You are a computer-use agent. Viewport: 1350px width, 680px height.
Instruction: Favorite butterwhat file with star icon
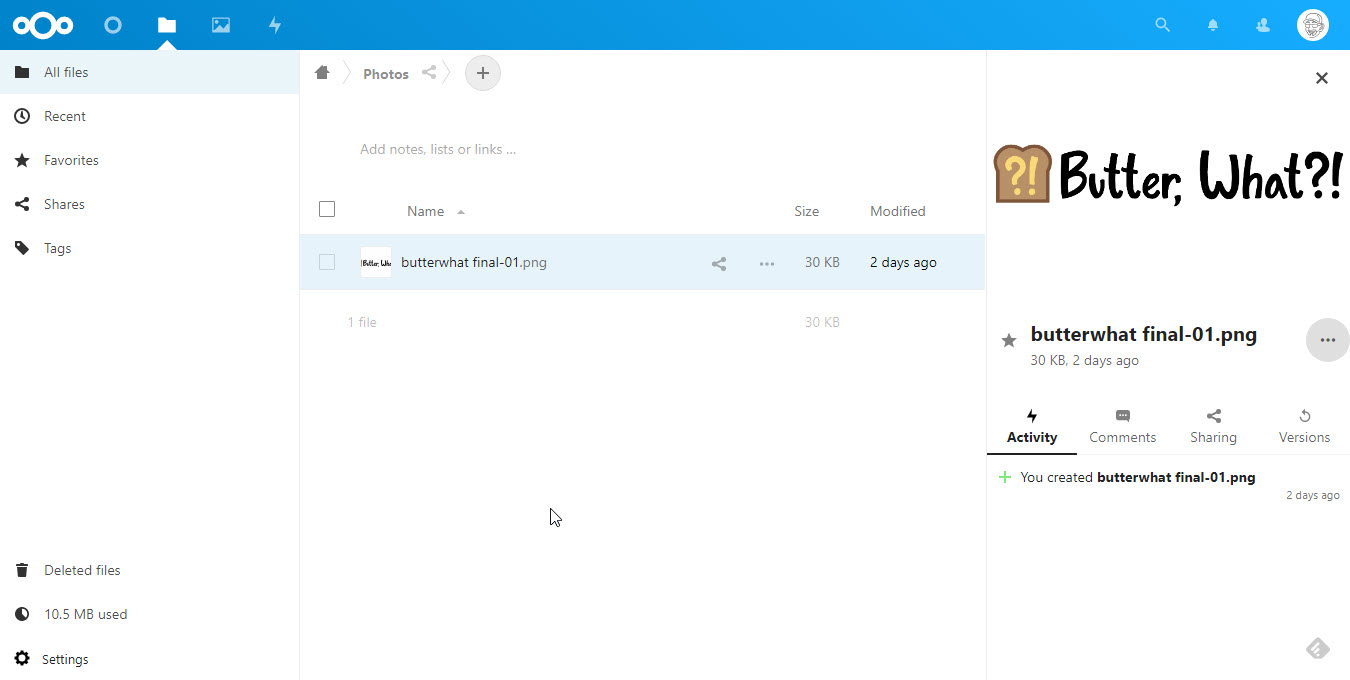[1009, 341]
